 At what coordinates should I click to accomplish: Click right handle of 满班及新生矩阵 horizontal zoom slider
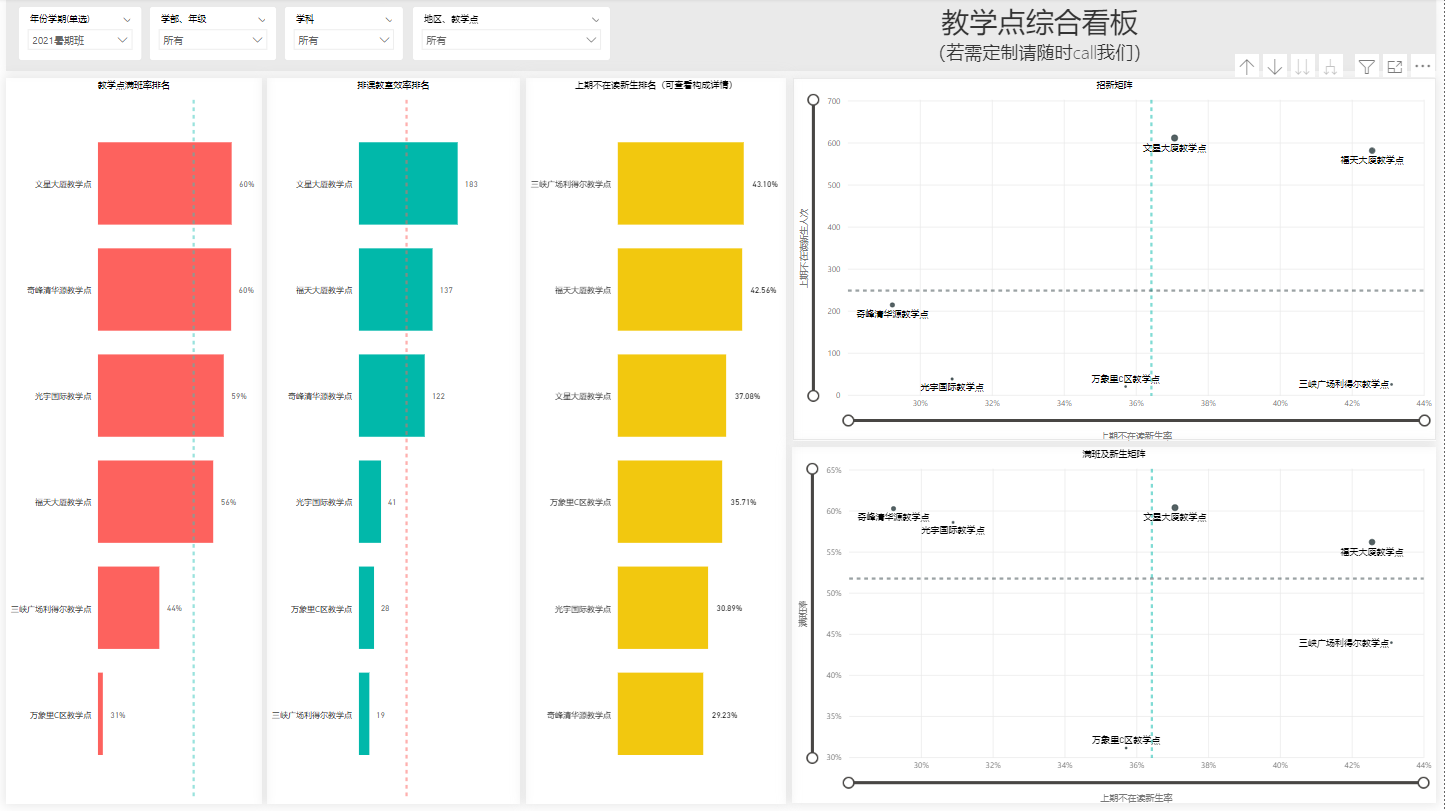point(1425,782)
